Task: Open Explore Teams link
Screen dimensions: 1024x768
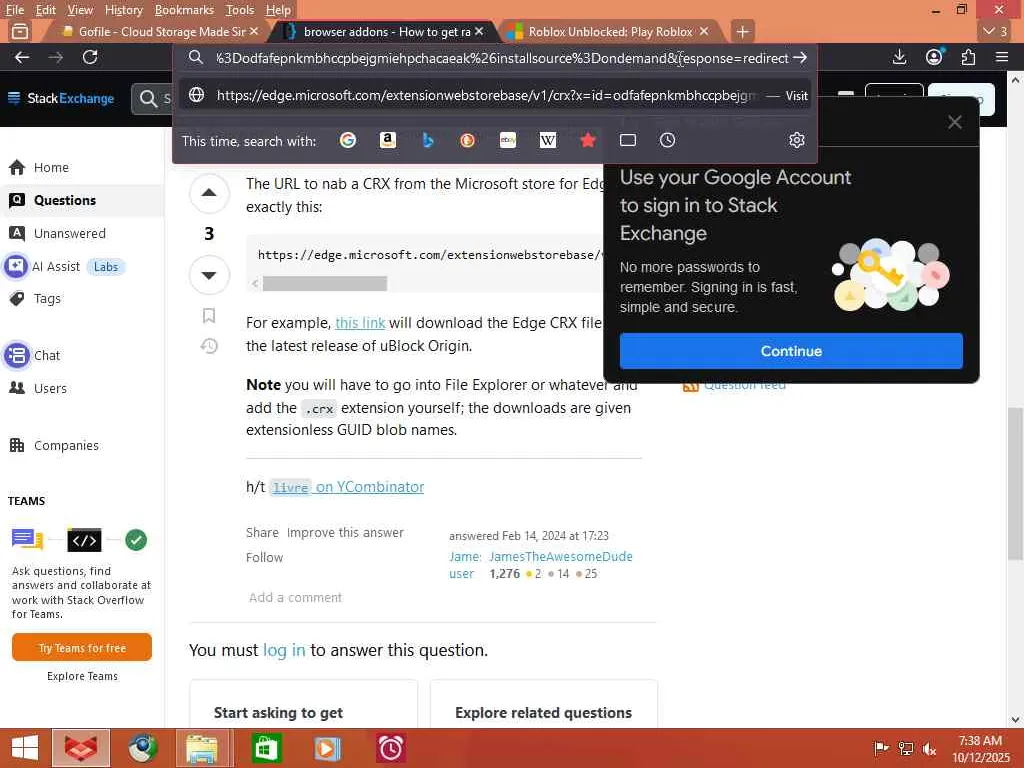Action: coord(82,677)
